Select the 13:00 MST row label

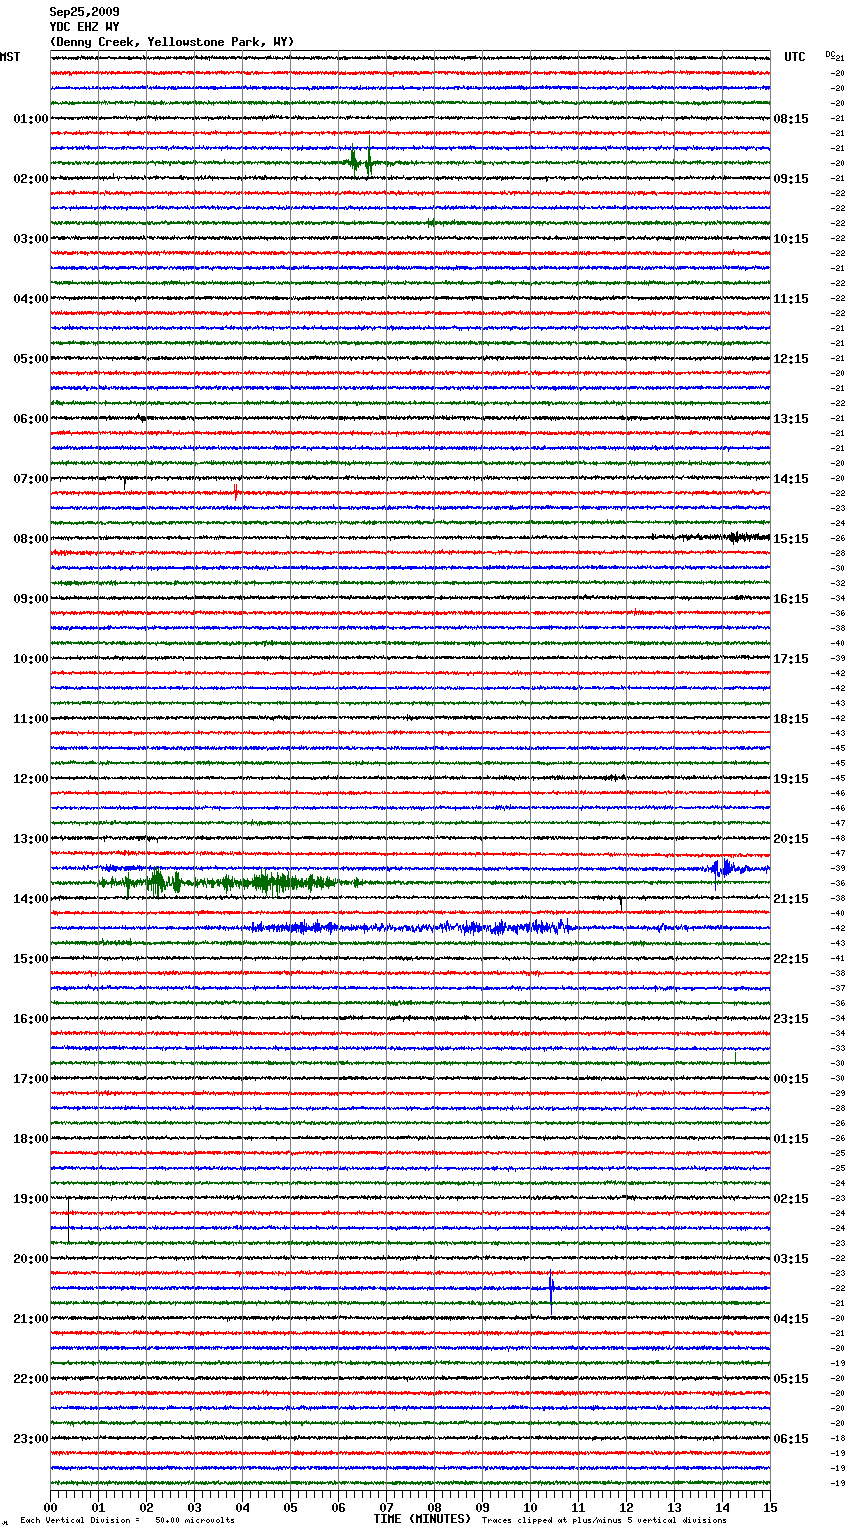pyautogui.click(x=31, y=839)
